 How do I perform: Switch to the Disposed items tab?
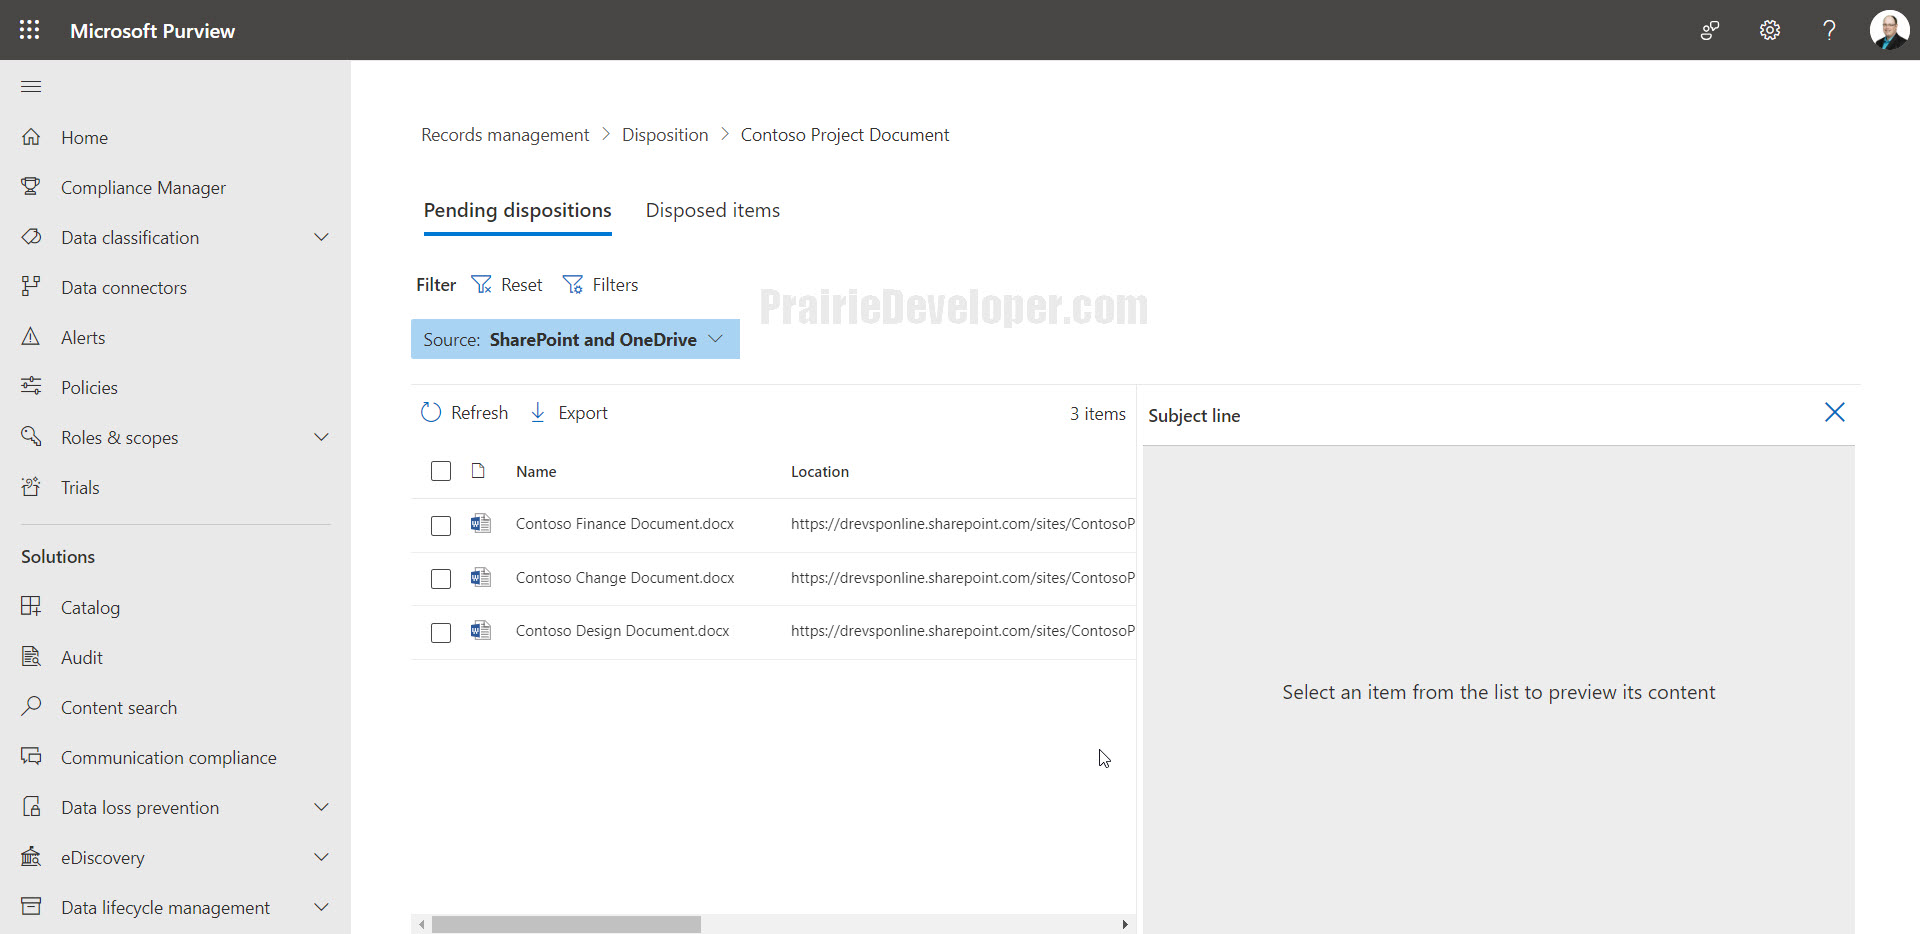pos(713,210)
